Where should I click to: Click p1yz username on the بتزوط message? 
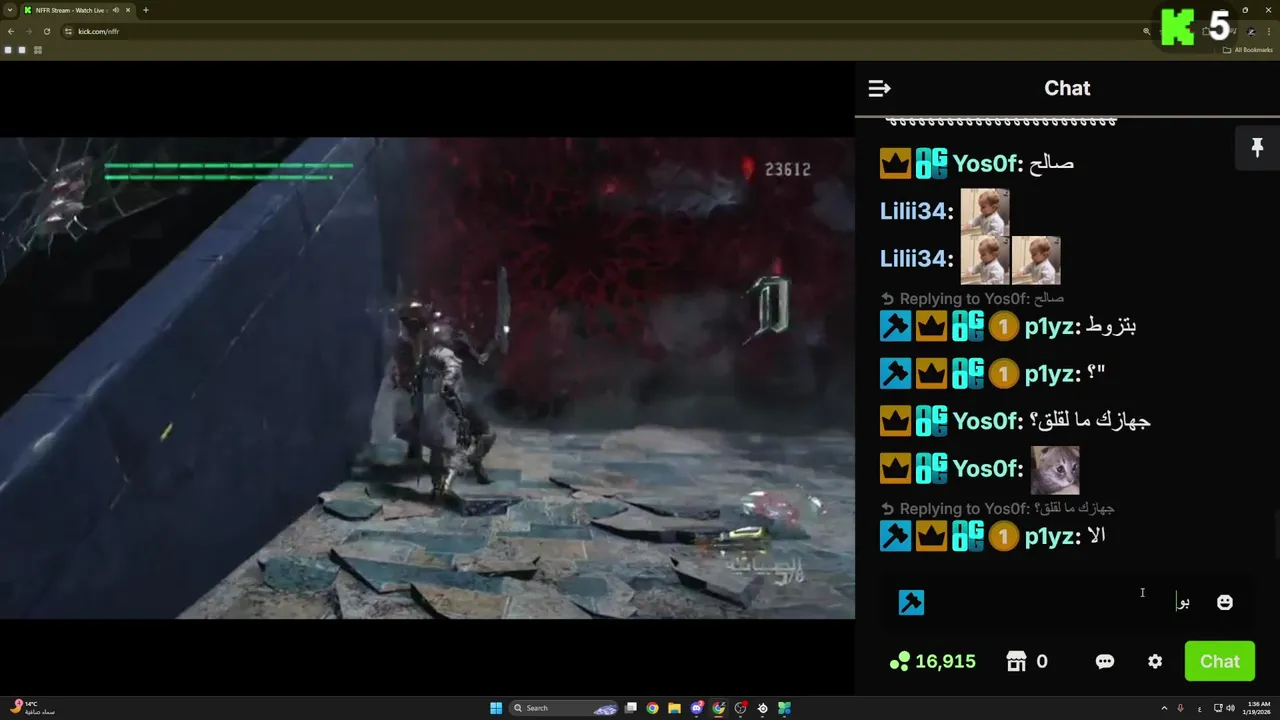pos(1048,326)
